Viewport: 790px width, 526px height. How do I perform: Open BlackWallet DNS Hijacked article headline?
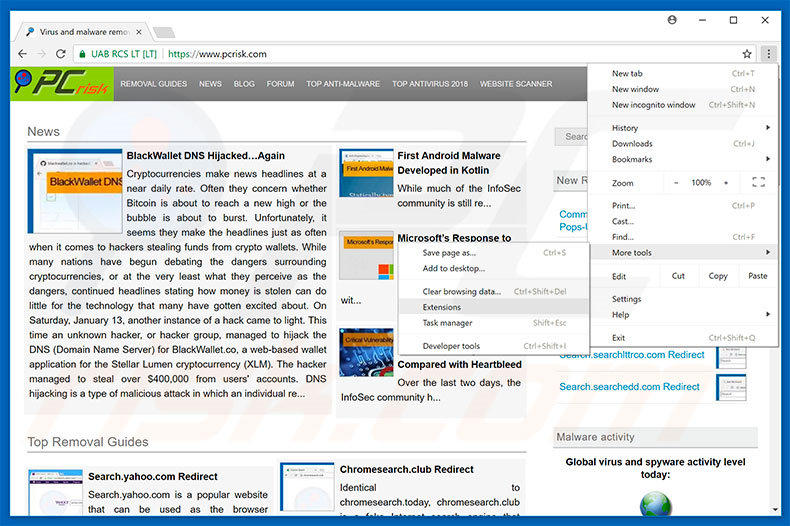pyautogui.click(x=206, y=156)
